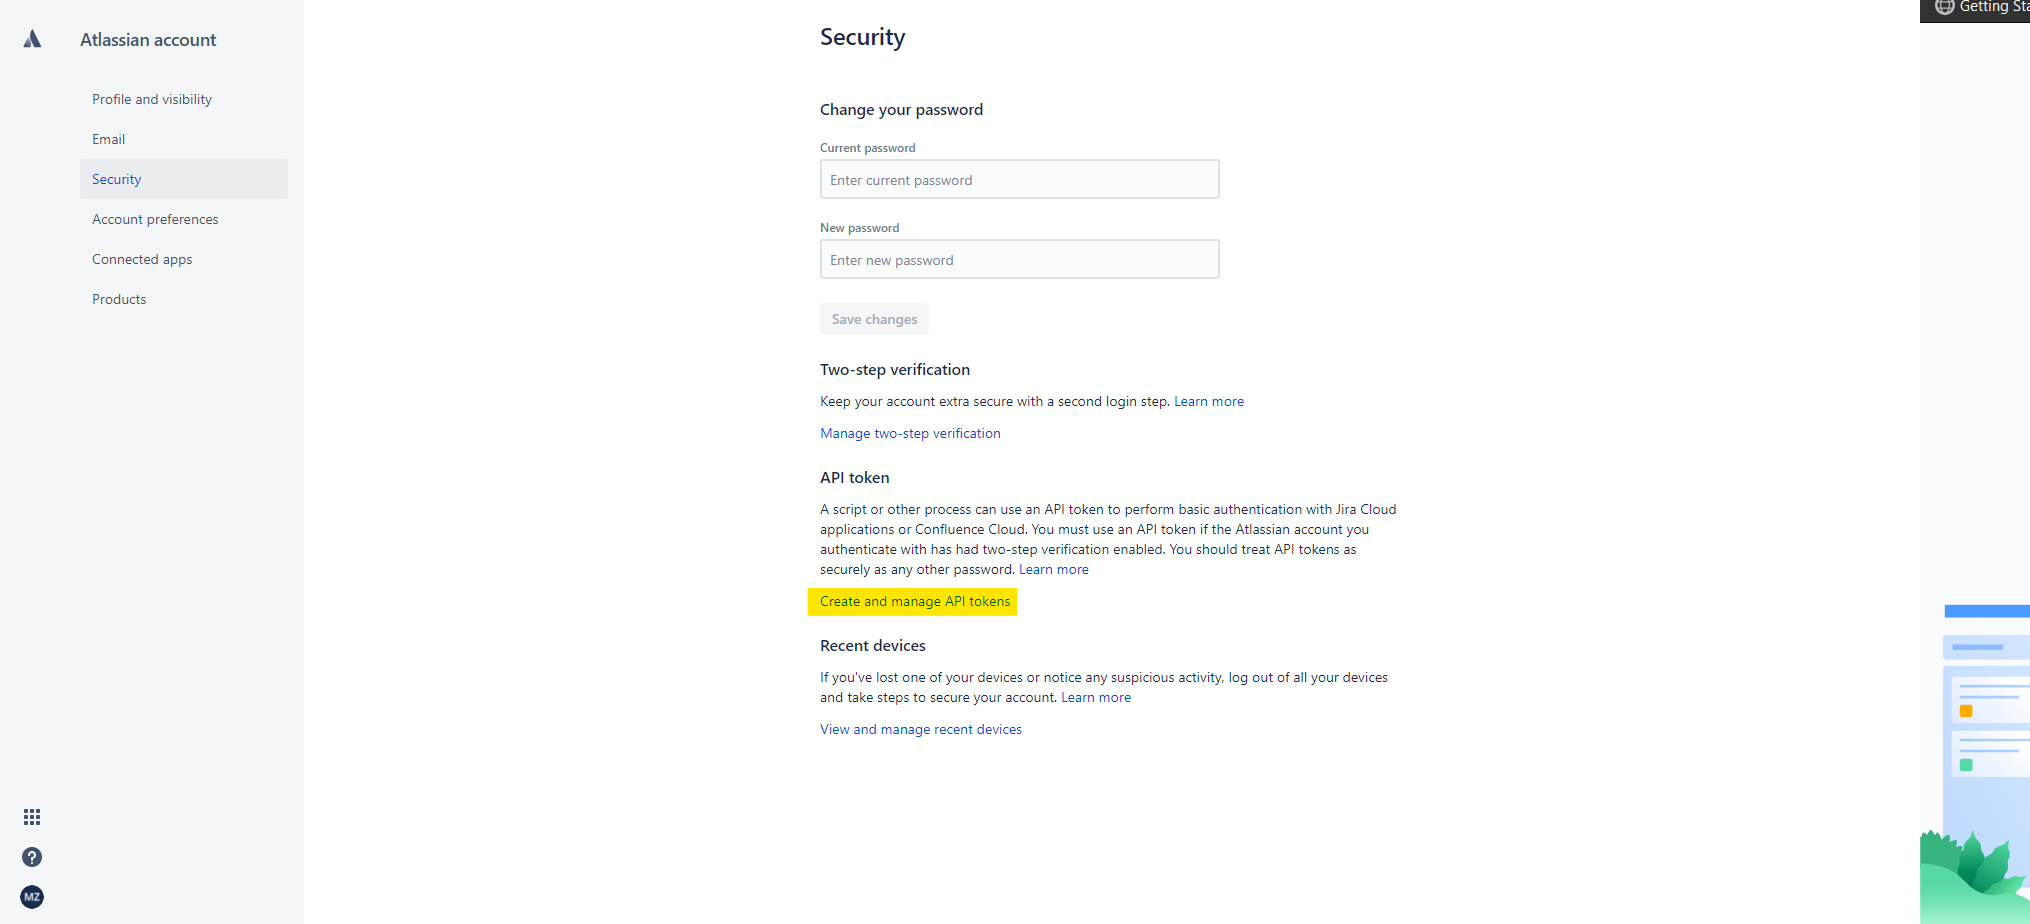2030x924 pixels.
Task: Go to Profile and visibility settings
Action: point(151,99)
